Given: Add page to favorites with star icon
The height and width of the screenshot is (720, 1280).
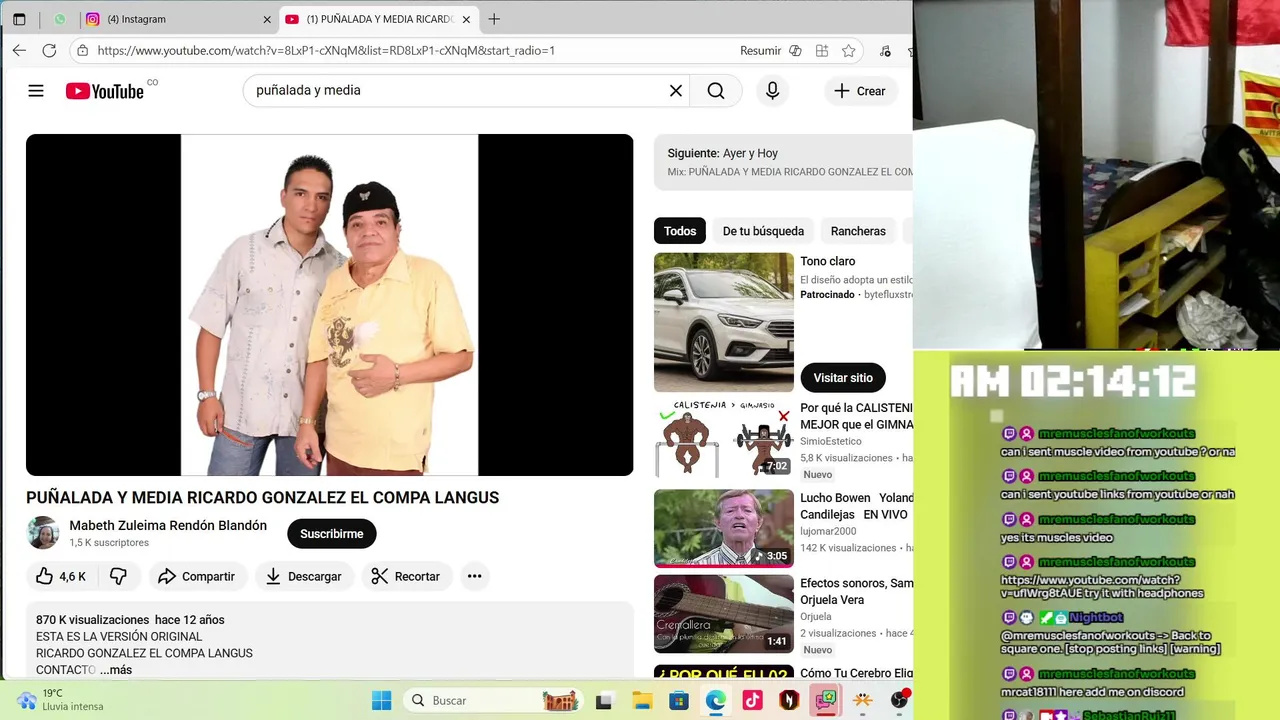Looking at the screenshot, I should [x=848, y=50].
